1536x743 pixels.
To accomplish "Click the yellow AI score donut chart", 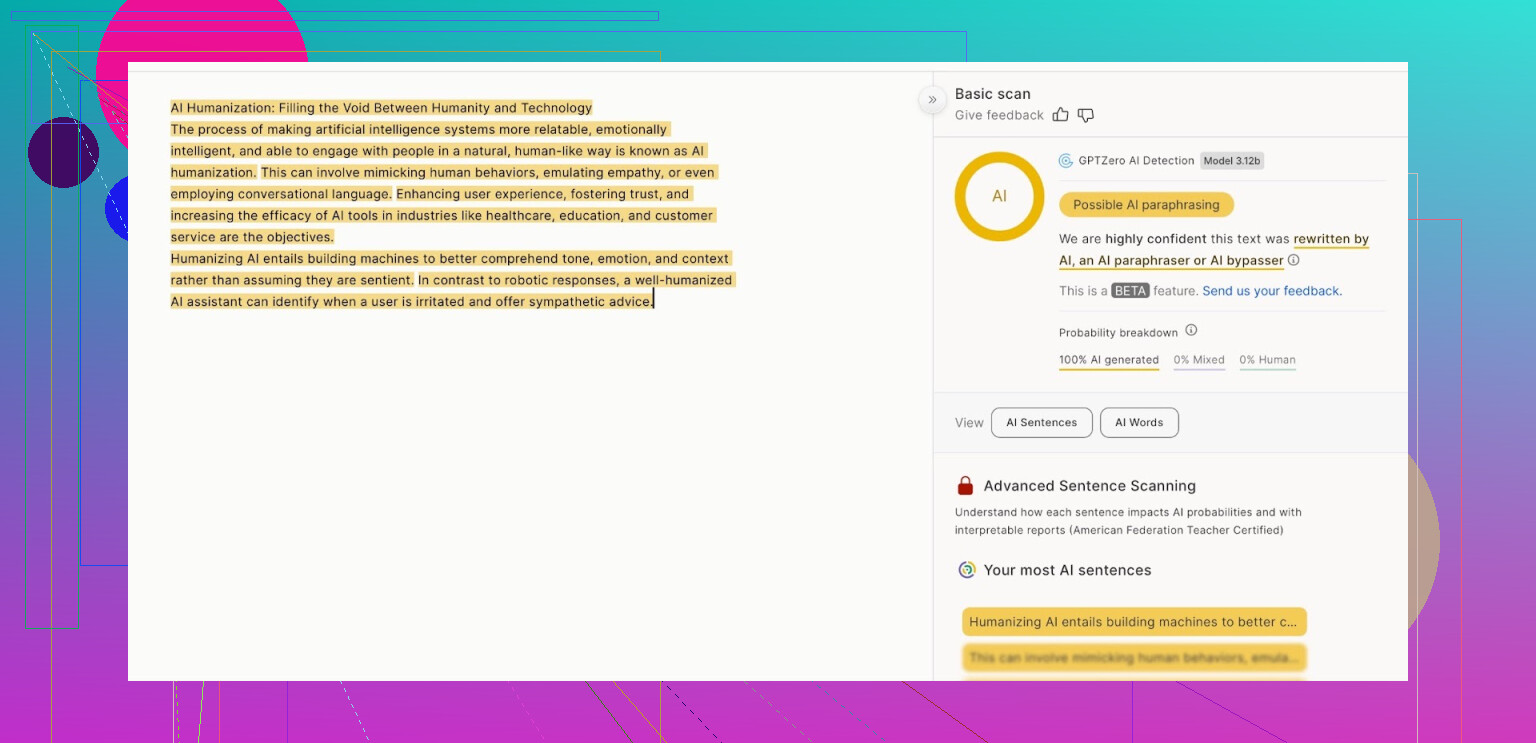I will click(x=999, y=196).
